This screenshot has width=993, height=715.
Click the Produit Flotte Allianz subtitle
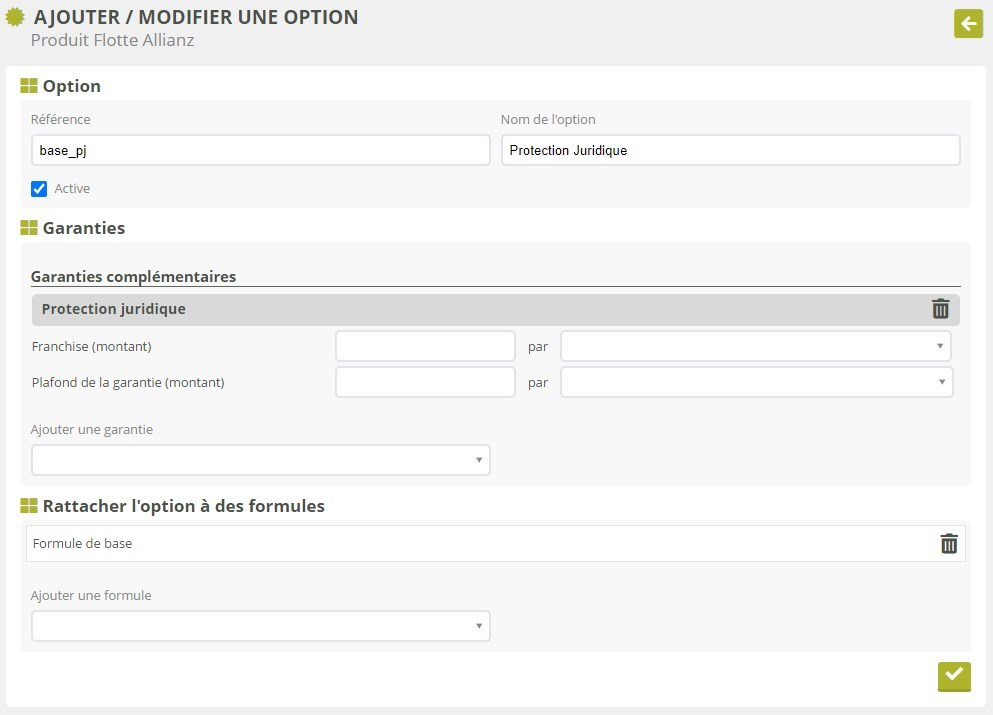(112, 41)
